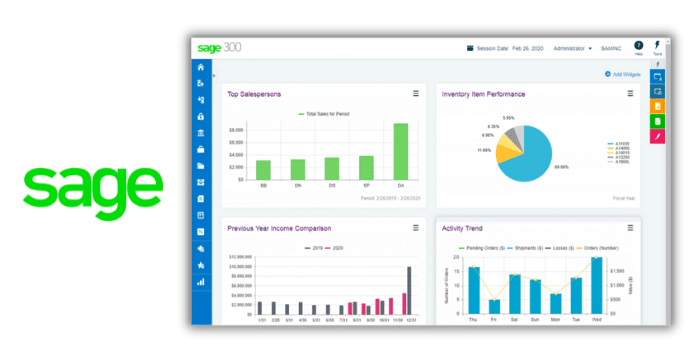Open the bank building sidebar icon
The image size is (700, 360).
click(201, 133)
